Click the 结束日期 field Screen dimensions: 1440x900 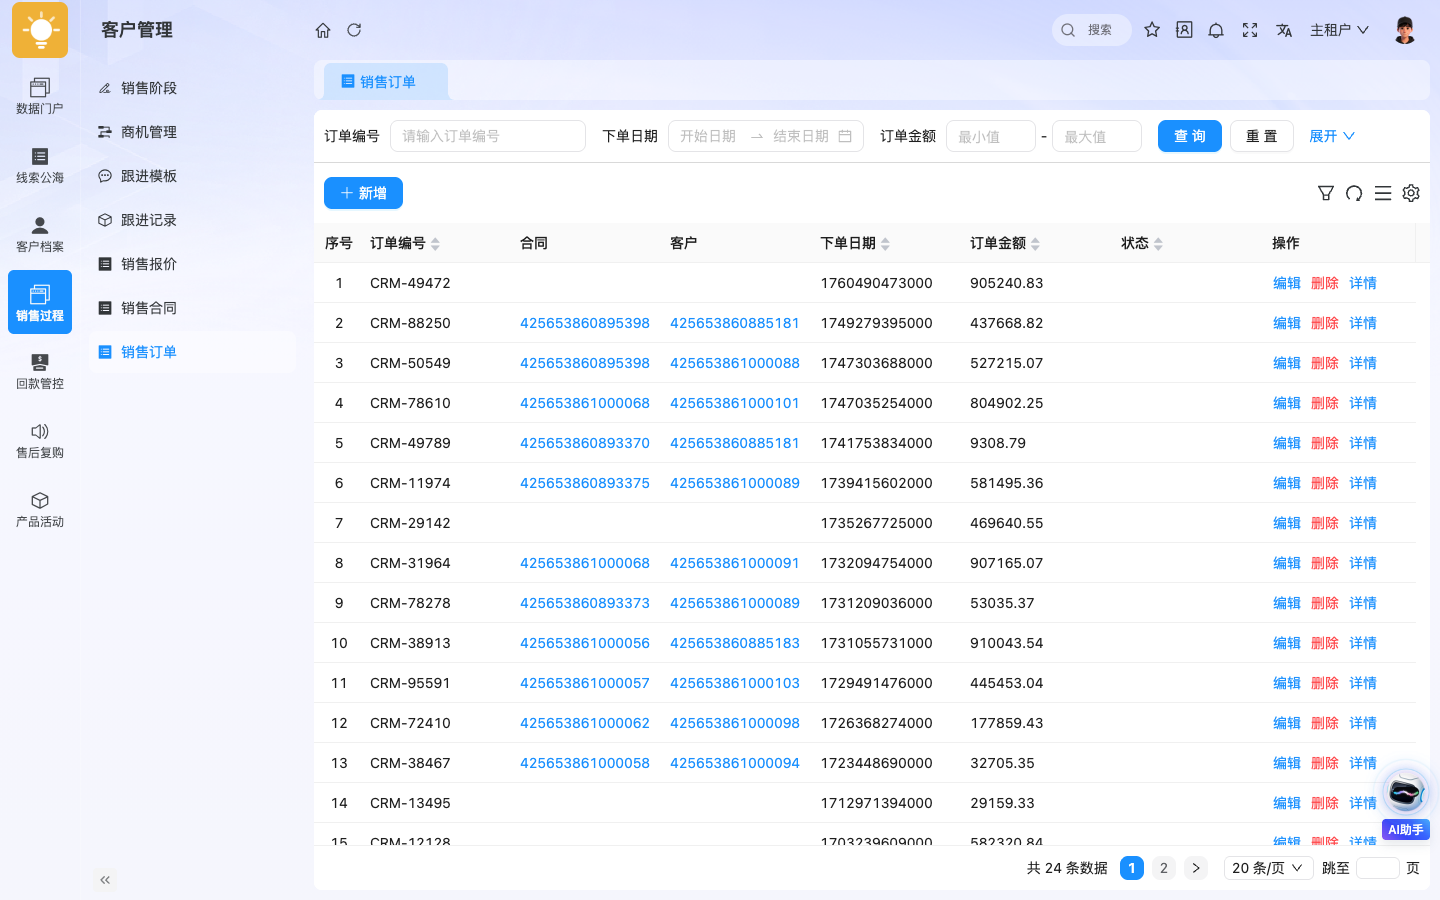pyautogui.click(x=801, y=136)
